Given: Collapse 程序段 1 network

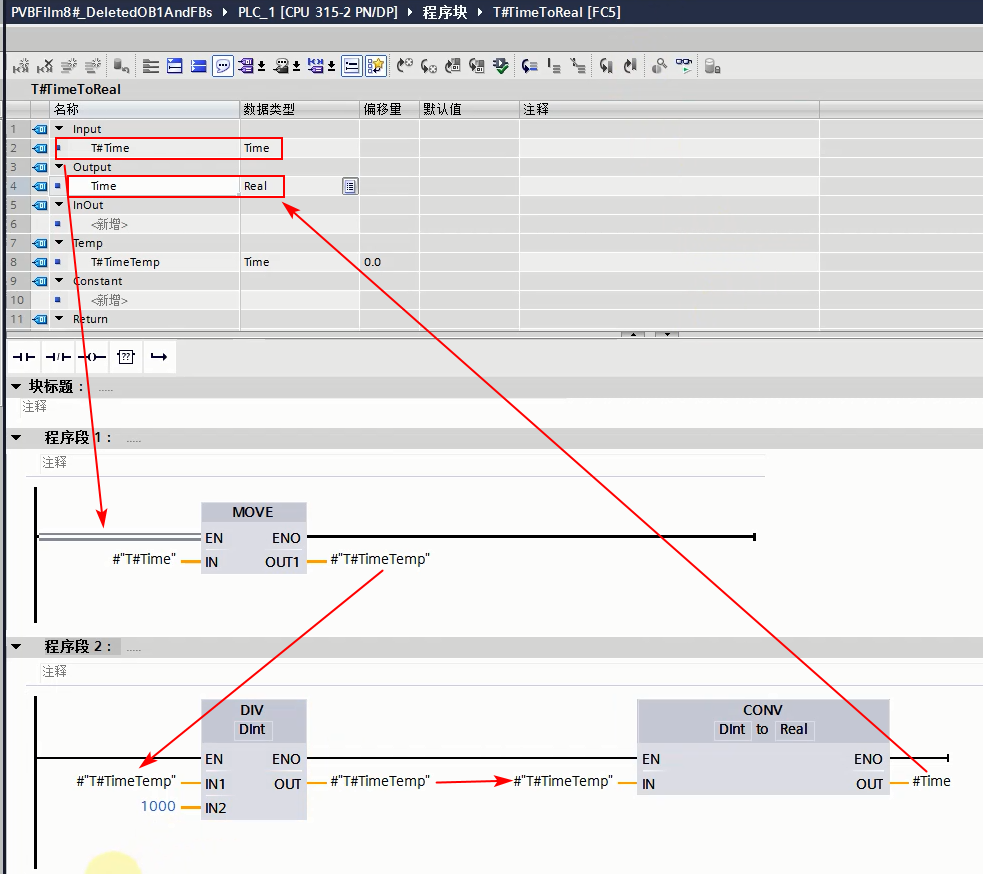Looking at the screenshot, I should click(x=16, y=438).
